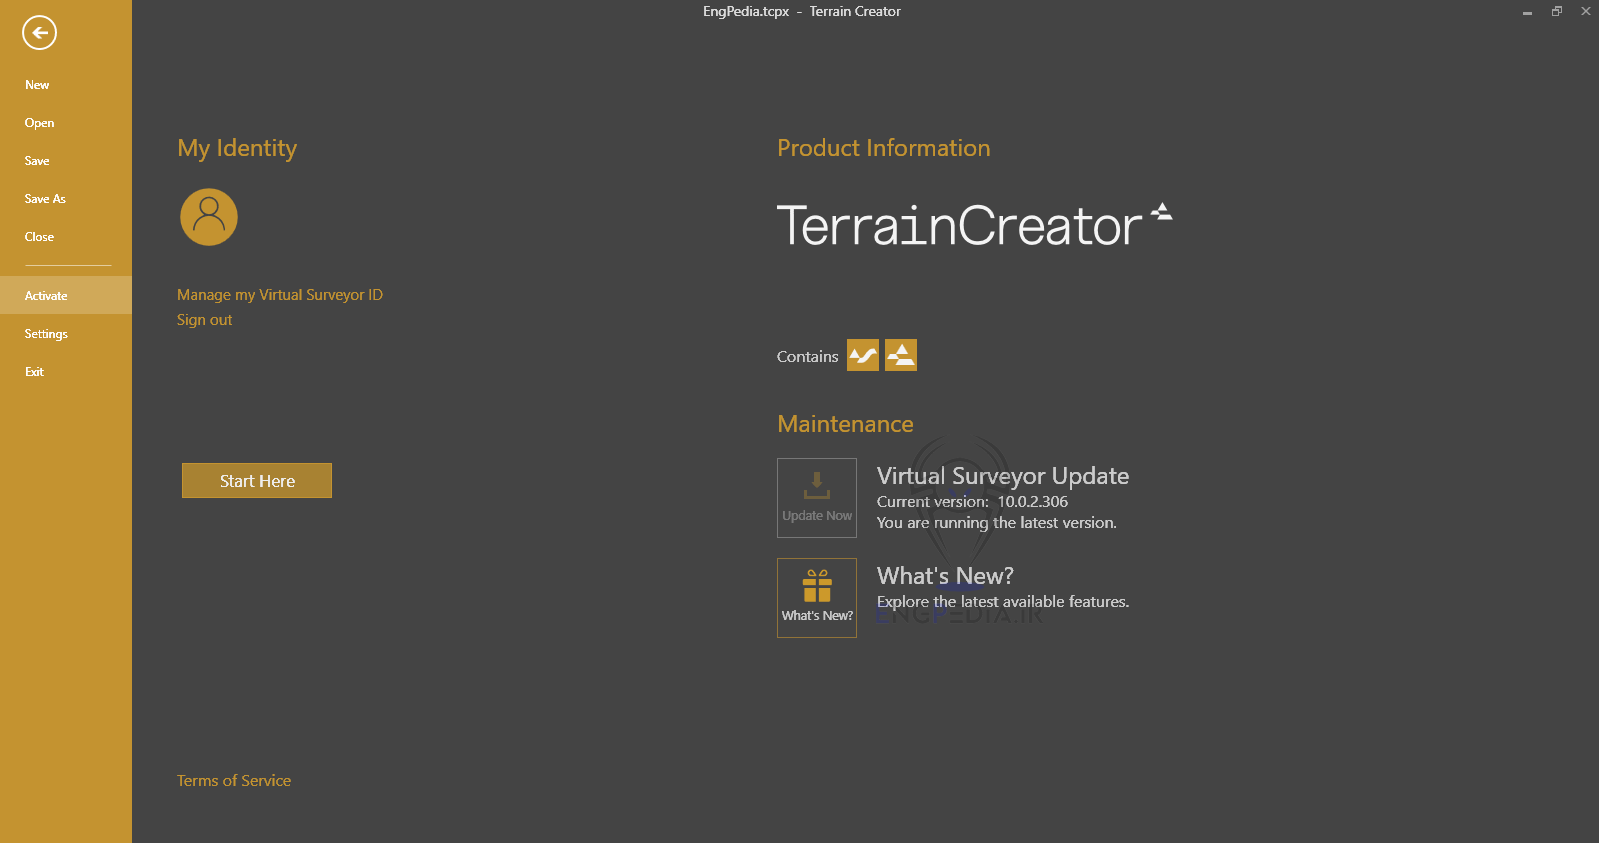Open Manage my Virtual Surveyor ID link
Image resolution: width=1599 pixels, height=843 pixels.
tap(280, 295)
